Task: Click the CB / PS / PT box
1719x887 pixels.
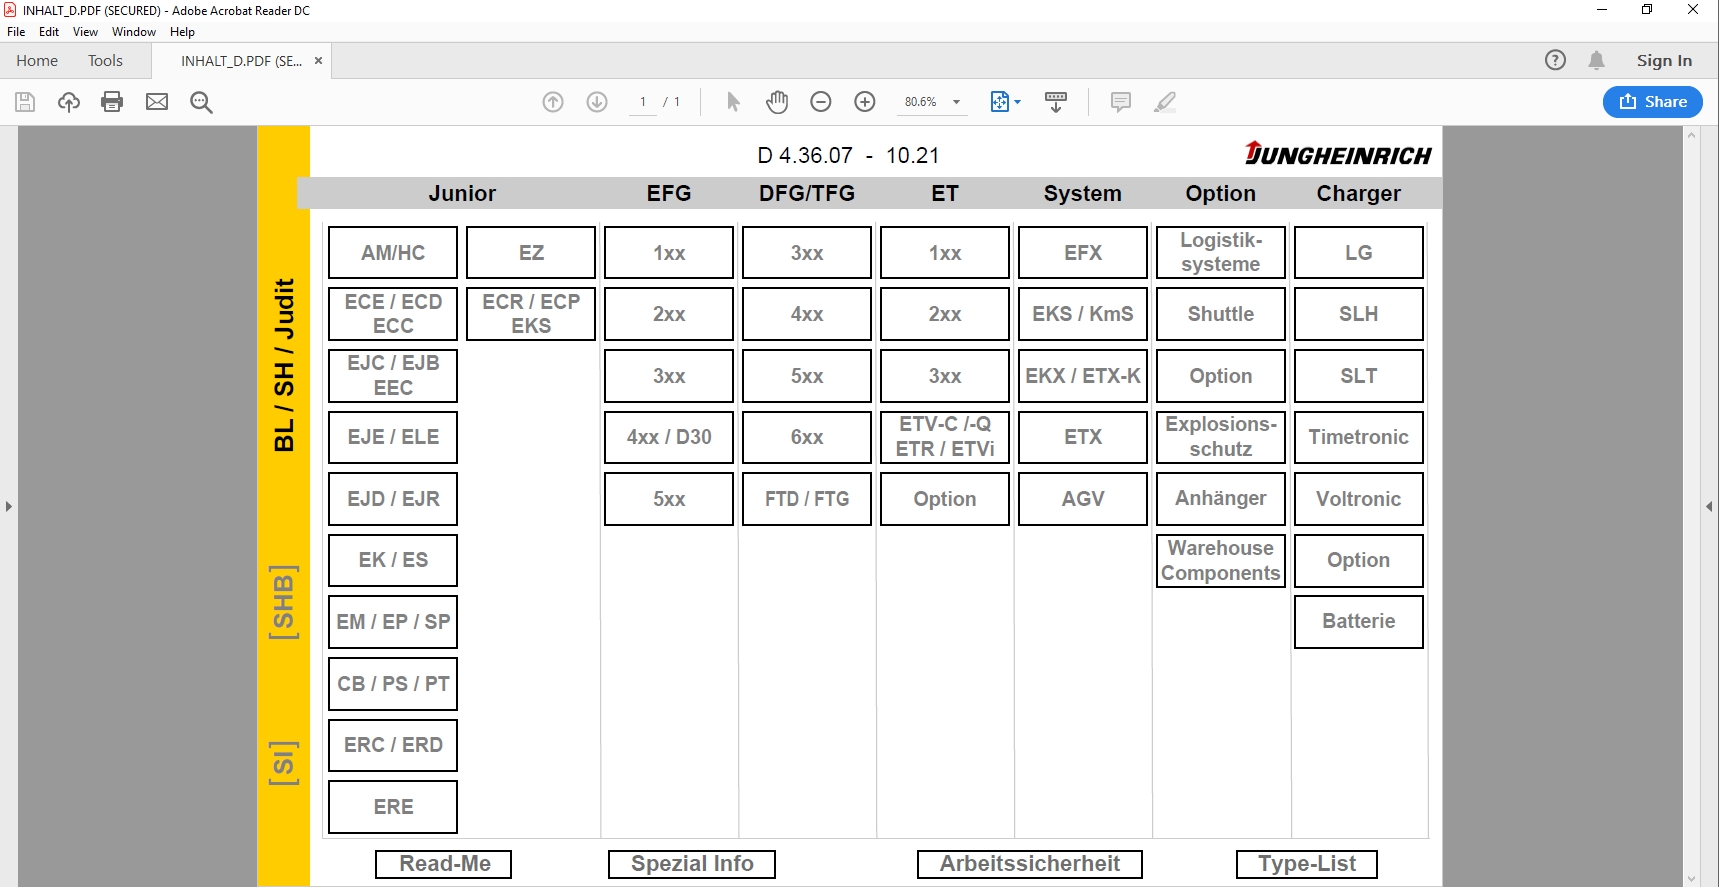Action: click(393, 684)
